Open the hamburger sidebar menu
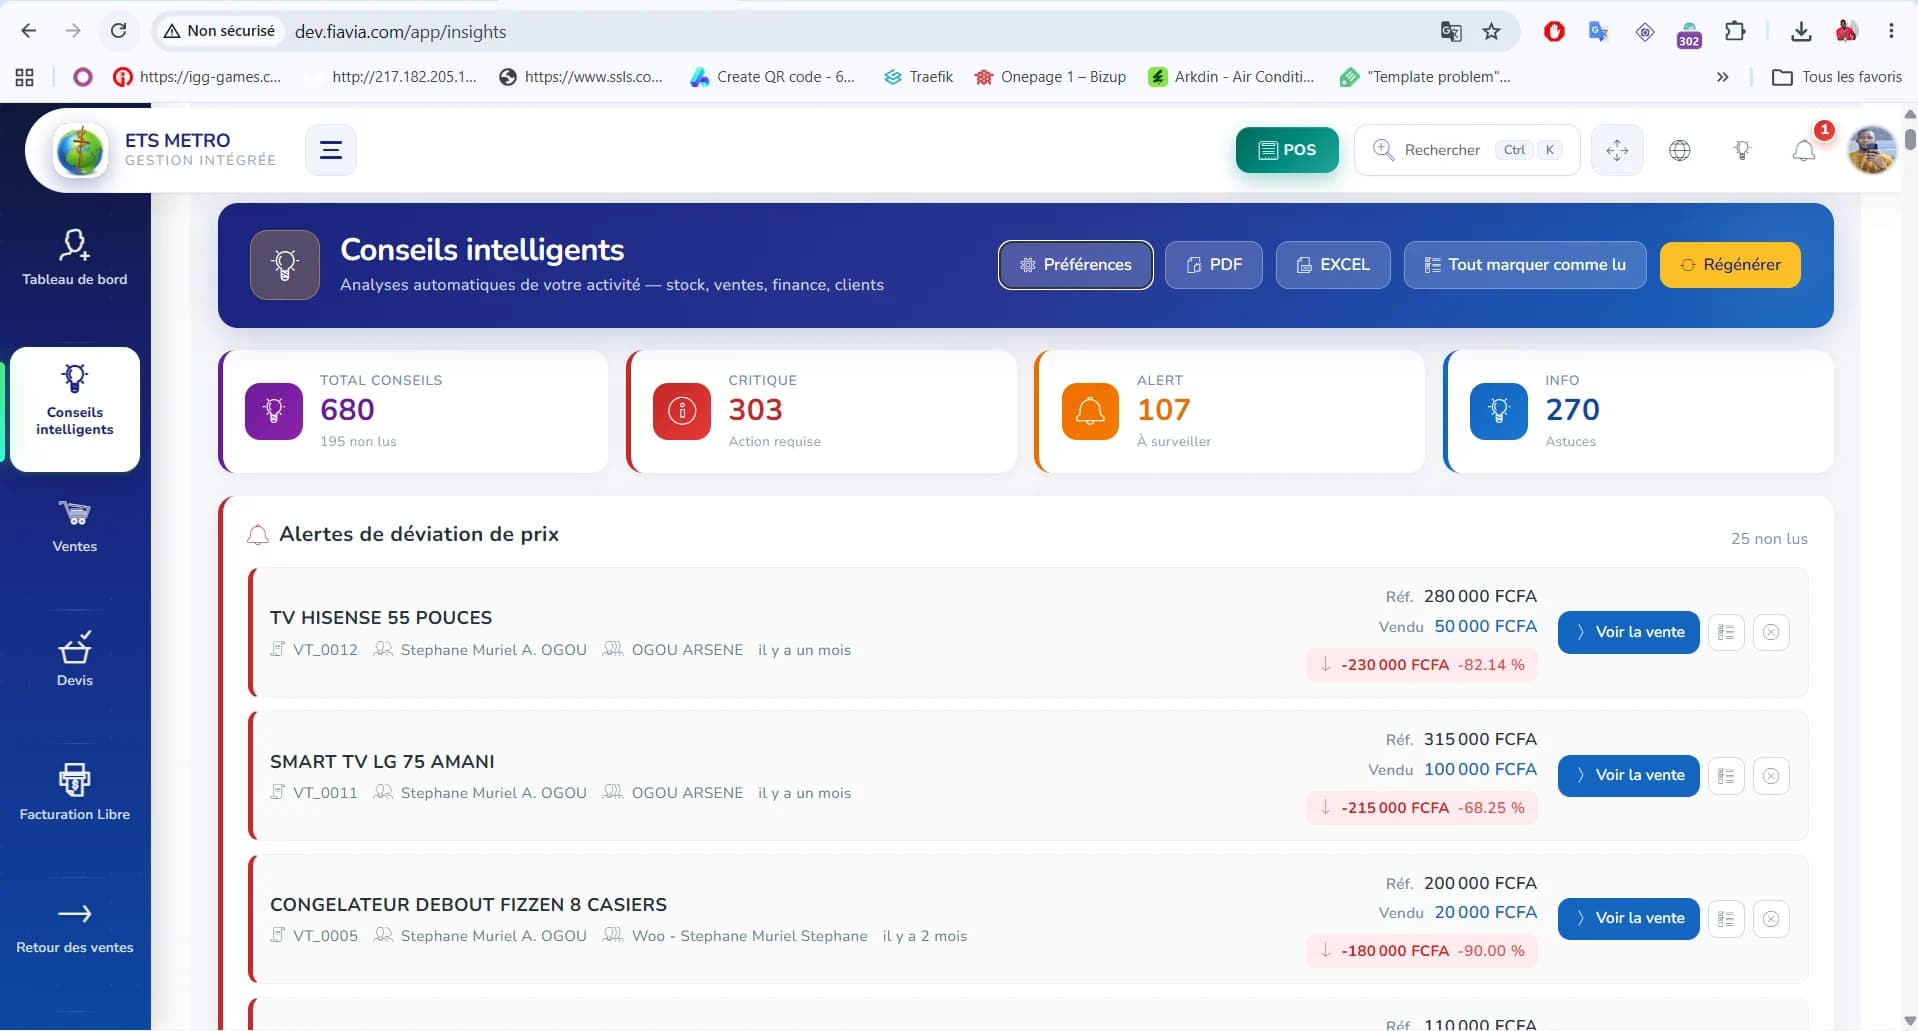Image resolution: width=1918 pixels, height=1031 pixels. pyautogui.click(x=330, y=150)
